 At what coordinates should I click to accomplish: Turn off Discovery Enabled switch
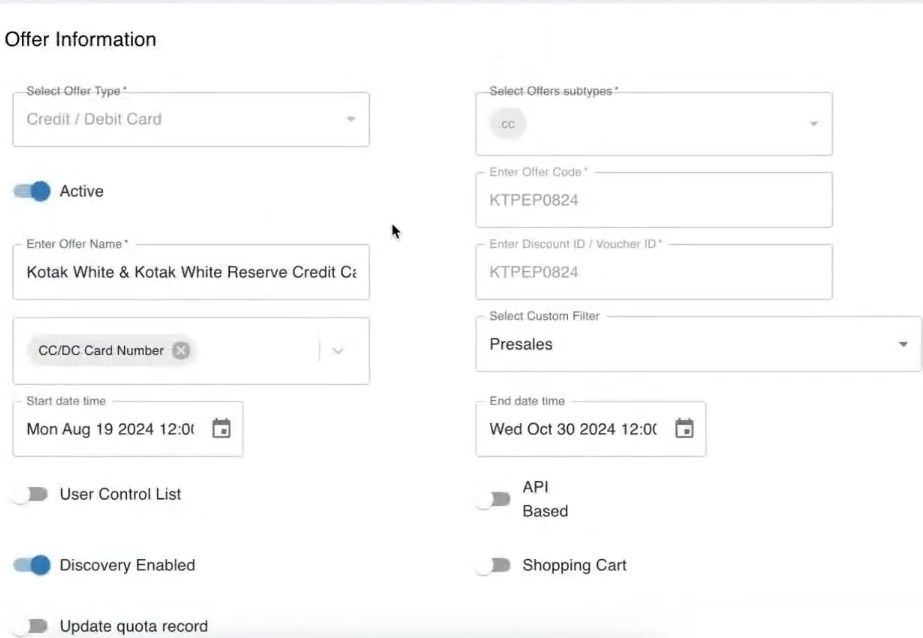point(32,565)
